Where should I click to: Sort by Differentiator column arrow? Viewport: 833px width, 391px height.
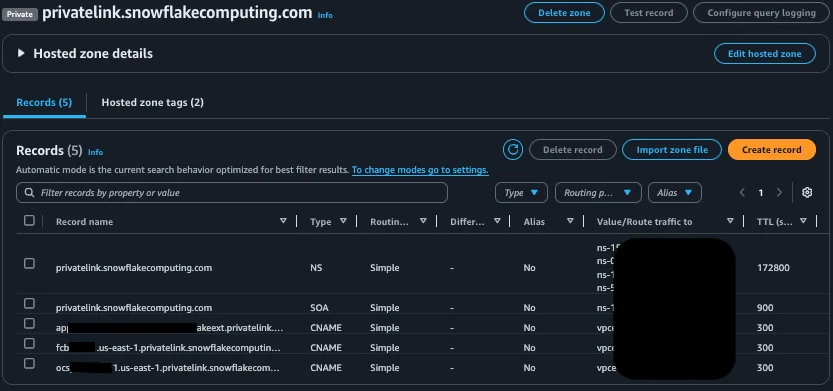497,221
